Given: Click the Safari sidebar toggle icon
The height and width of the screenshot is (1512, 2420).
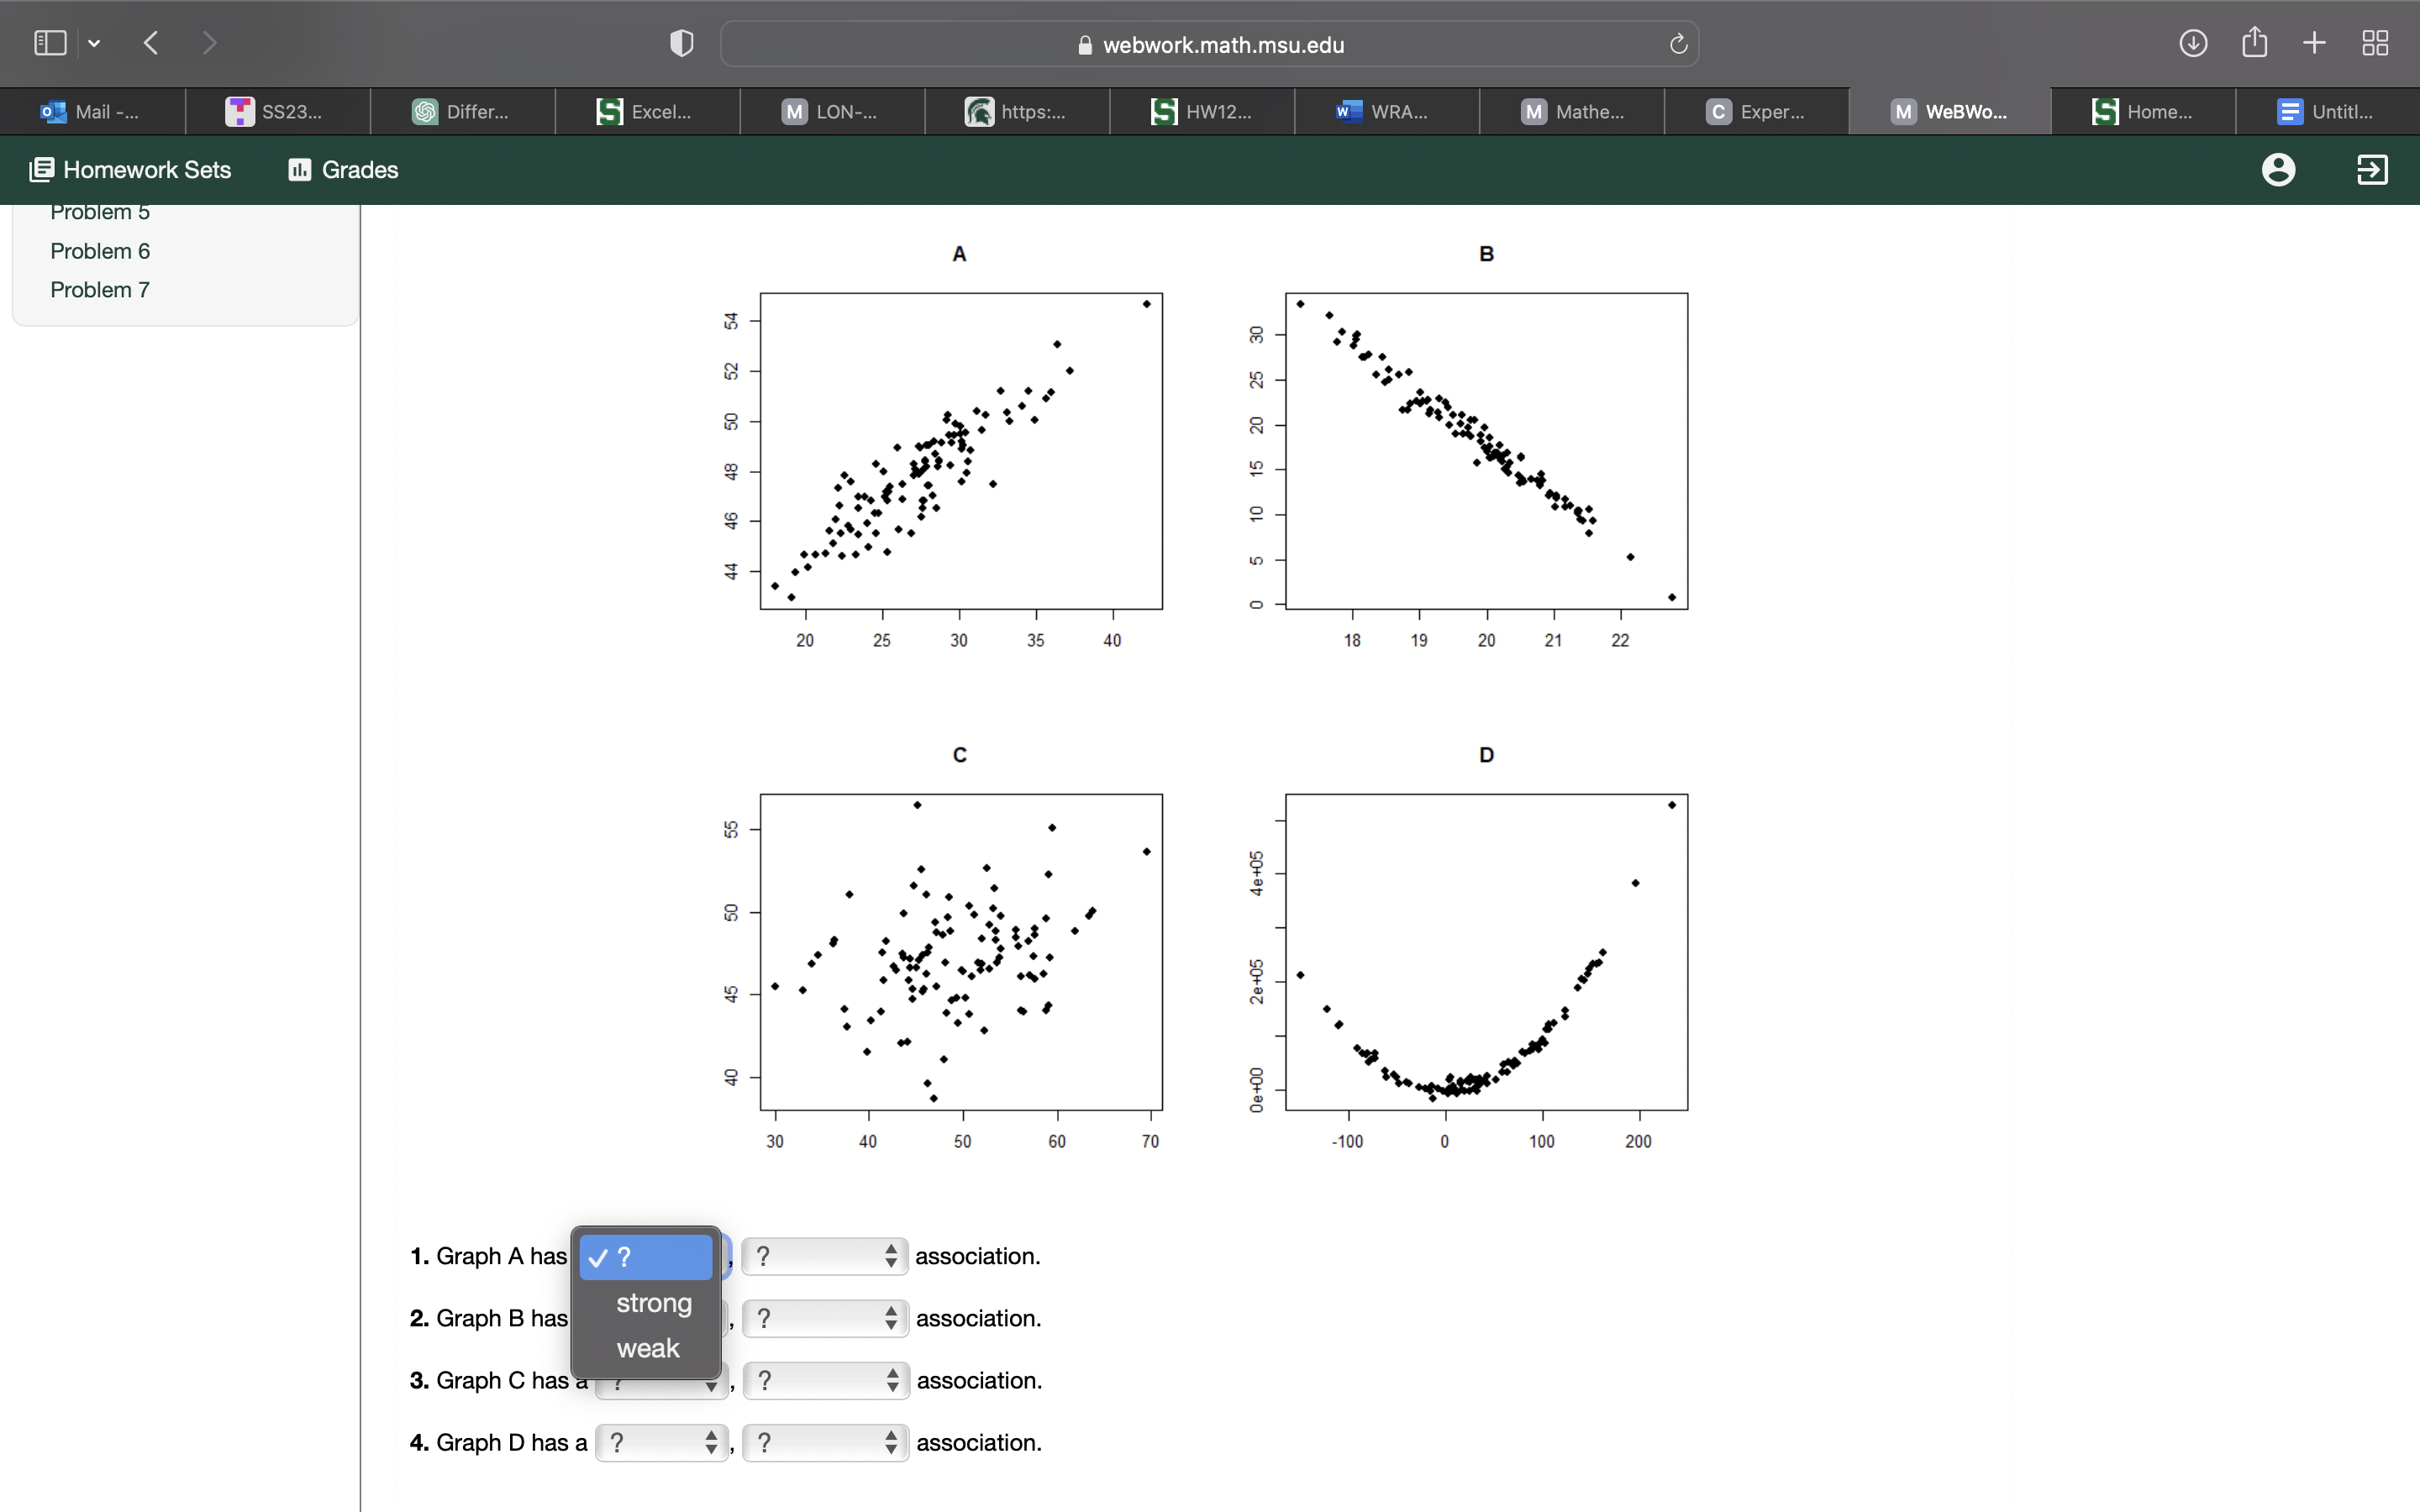Looking at the screenshot, I should (50, 43).
